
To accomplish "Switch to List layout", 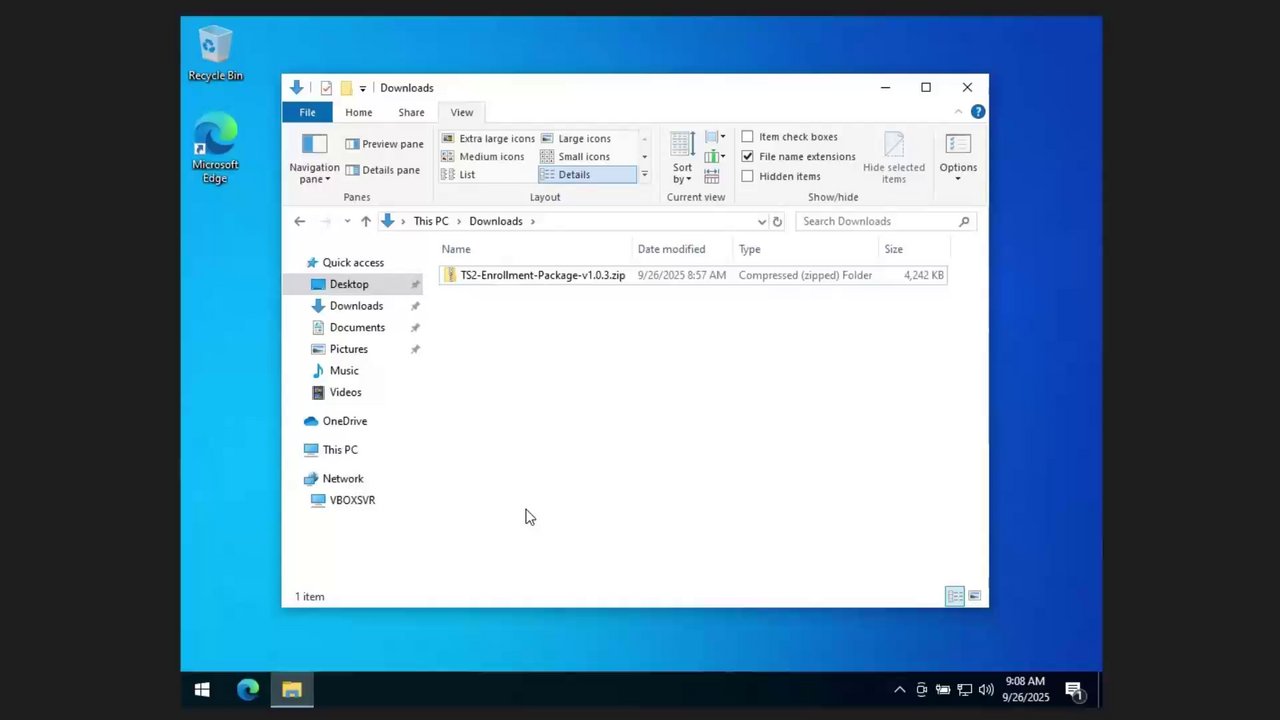I will (458, 175).
